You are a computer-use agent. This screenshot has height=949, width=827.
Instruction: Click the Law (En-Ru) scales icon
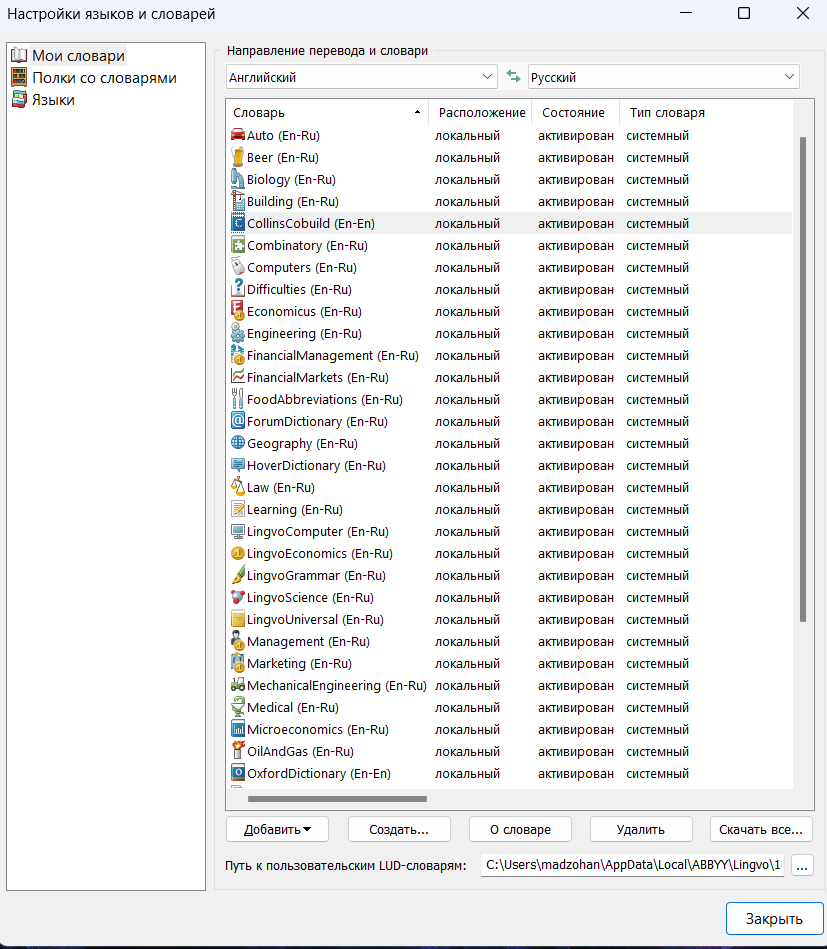point(238,487)
